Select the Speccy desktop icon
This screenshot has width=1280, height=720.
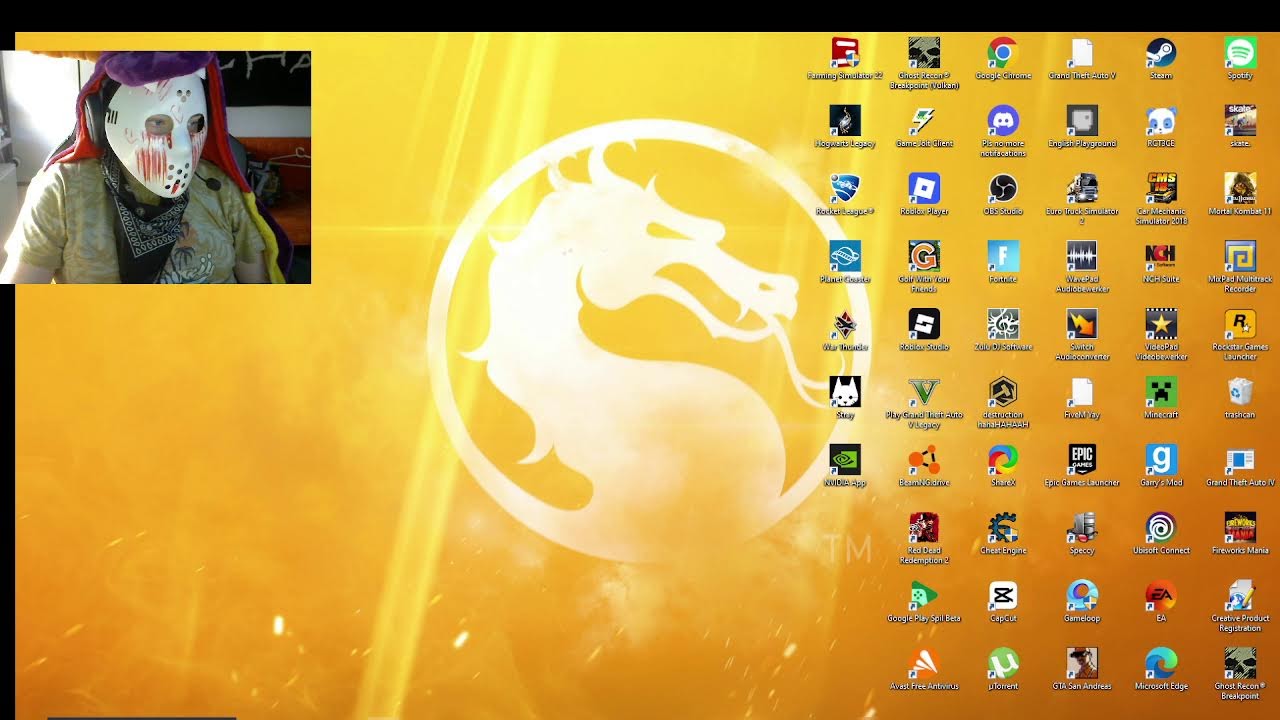click(1082, 528)
